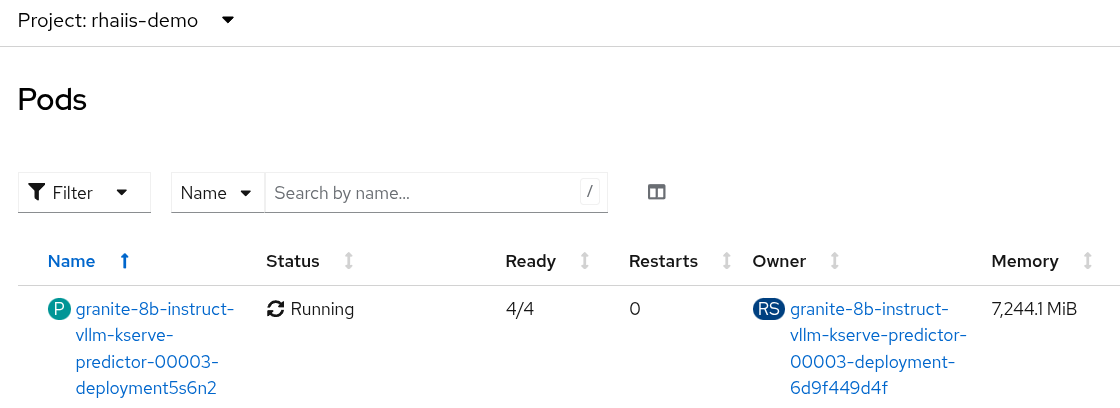Click the funnel Filter icon
The width and height of the screenshot is (1120, 408).
(x=37, y=192)
